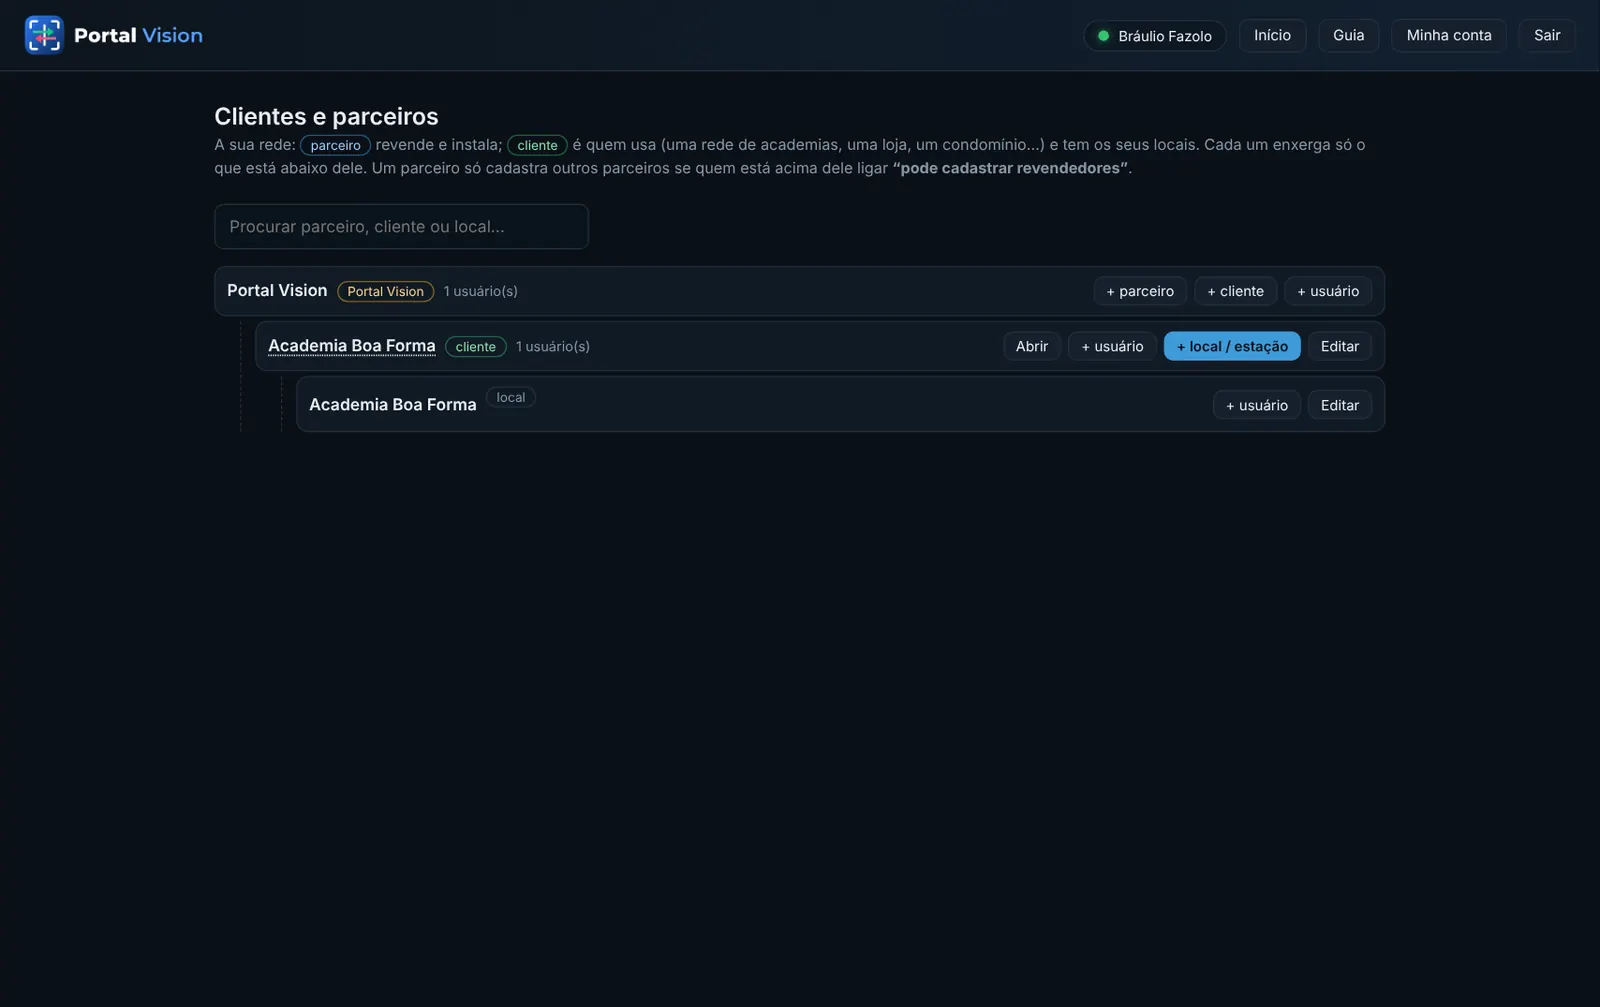Viewport: 1600px width, 1007px height.
Task: Add a usuário to Academia Boa Forma local
Action: [x=1257, y=405]
